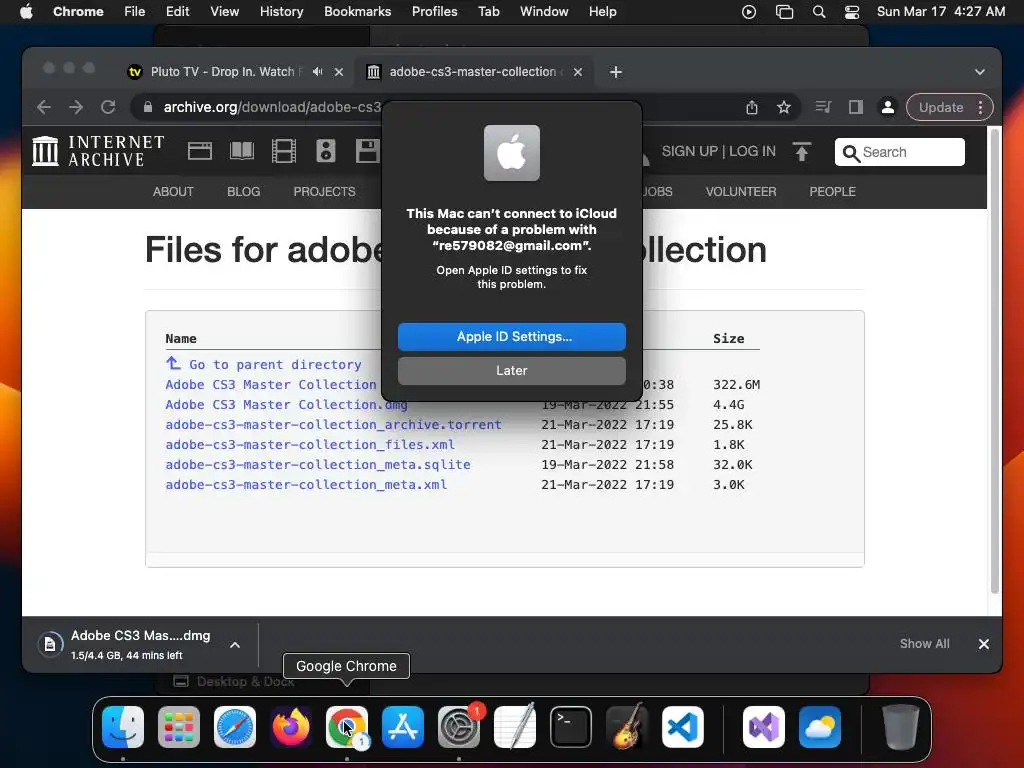Screen dimensions: 1024x768
Task: Open Firefox from Dock
Action: click(291, 727)
